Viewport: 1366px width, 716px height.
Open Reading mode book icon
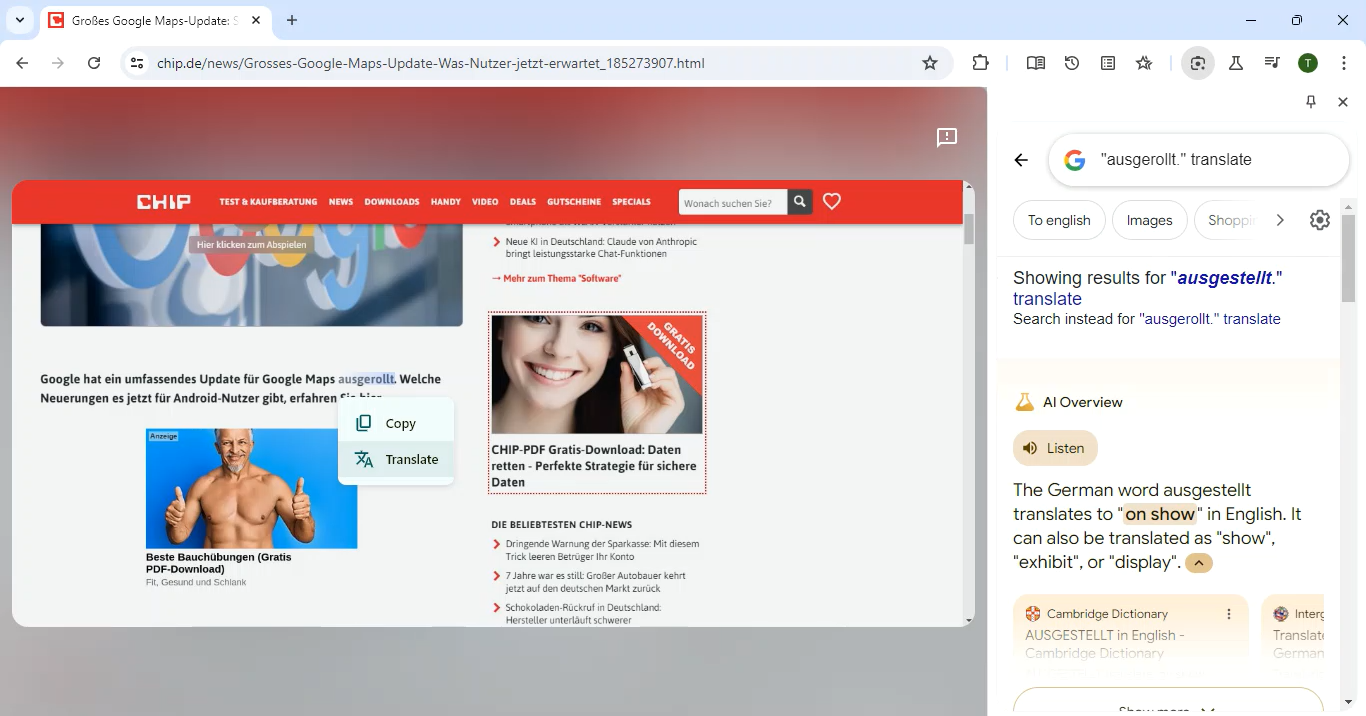pos(1036,63)
